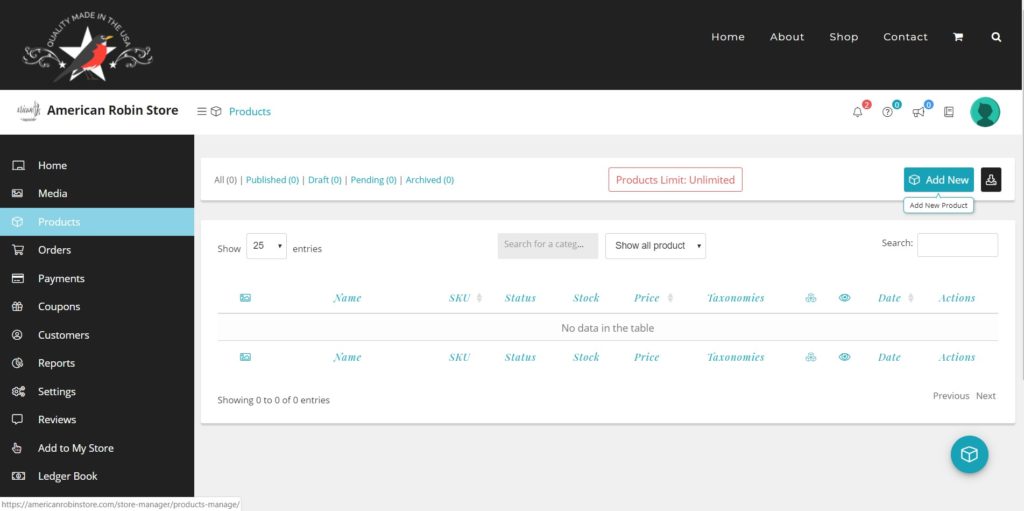1024x511 pixels.
Task: Toggle the sidebar hamburger menu icon
Action: 202,111
